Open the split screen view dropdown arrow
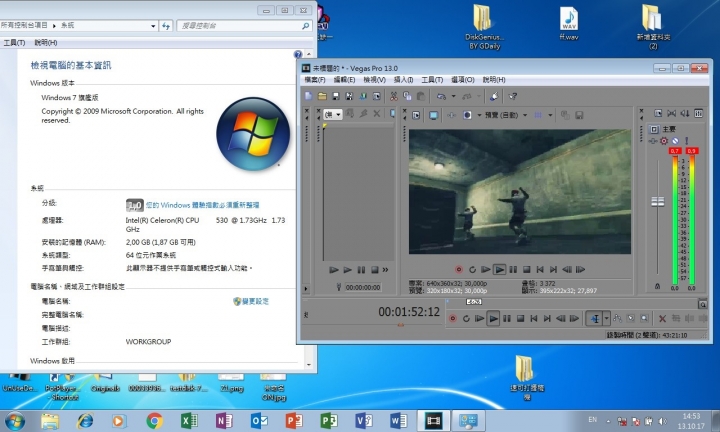 tap(479, 115)
